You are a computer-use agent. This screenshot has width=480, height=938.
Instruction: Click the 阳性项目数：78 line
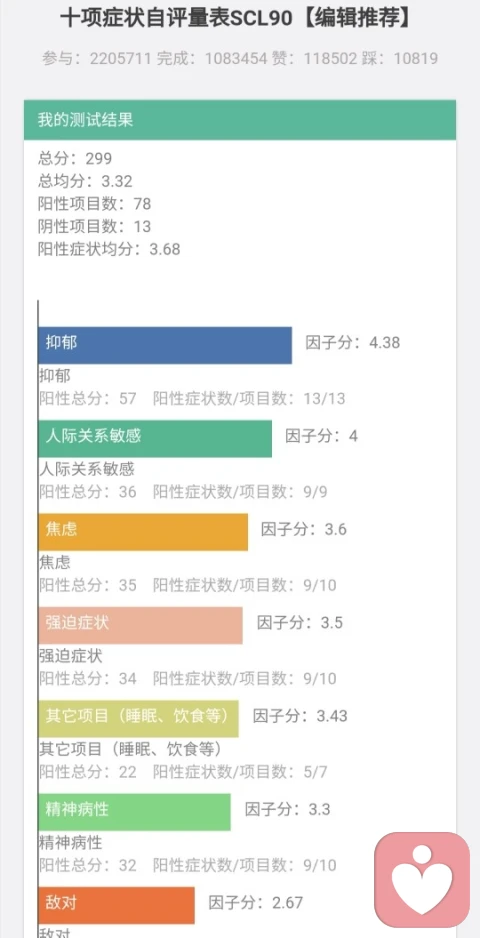pos(95,204)
